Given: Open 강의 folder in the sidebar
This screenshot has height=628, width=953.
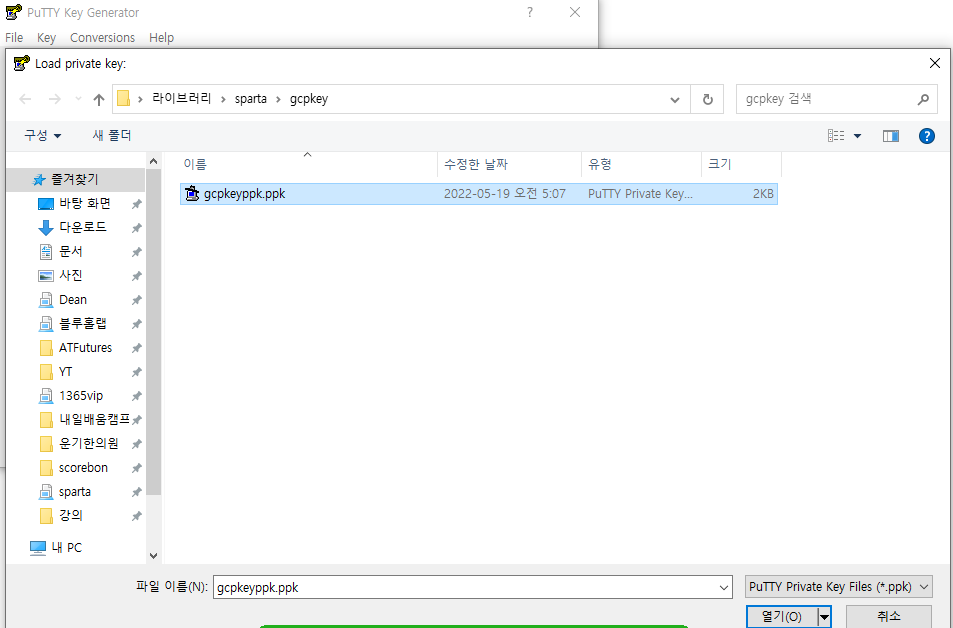Looking at the screenshot, I should (x=71, y=516).
